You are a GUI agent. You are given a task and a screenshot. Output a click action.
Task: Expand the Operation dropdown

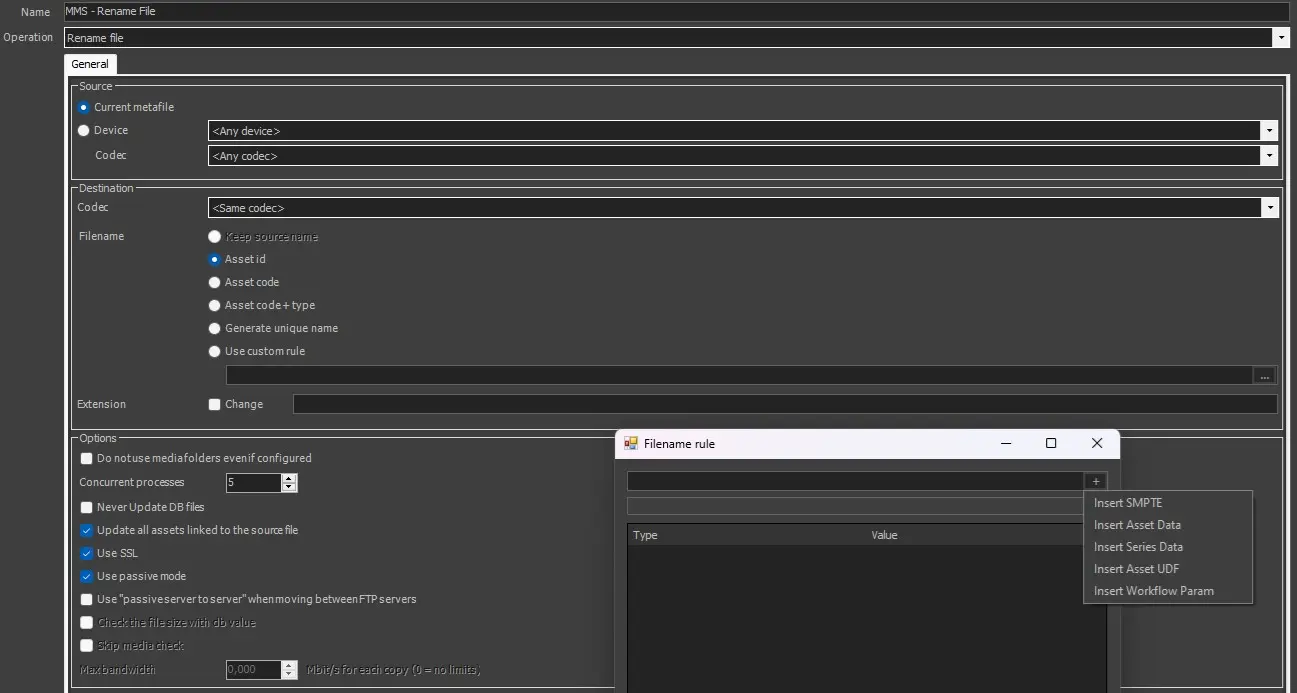coord(1280,38)
